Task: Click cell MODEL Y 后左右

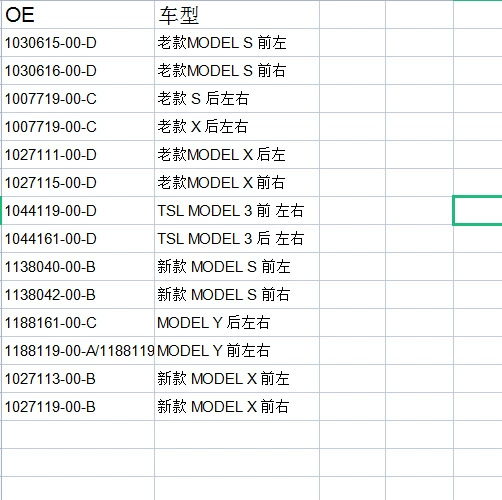Action: (x=237, y=323)
